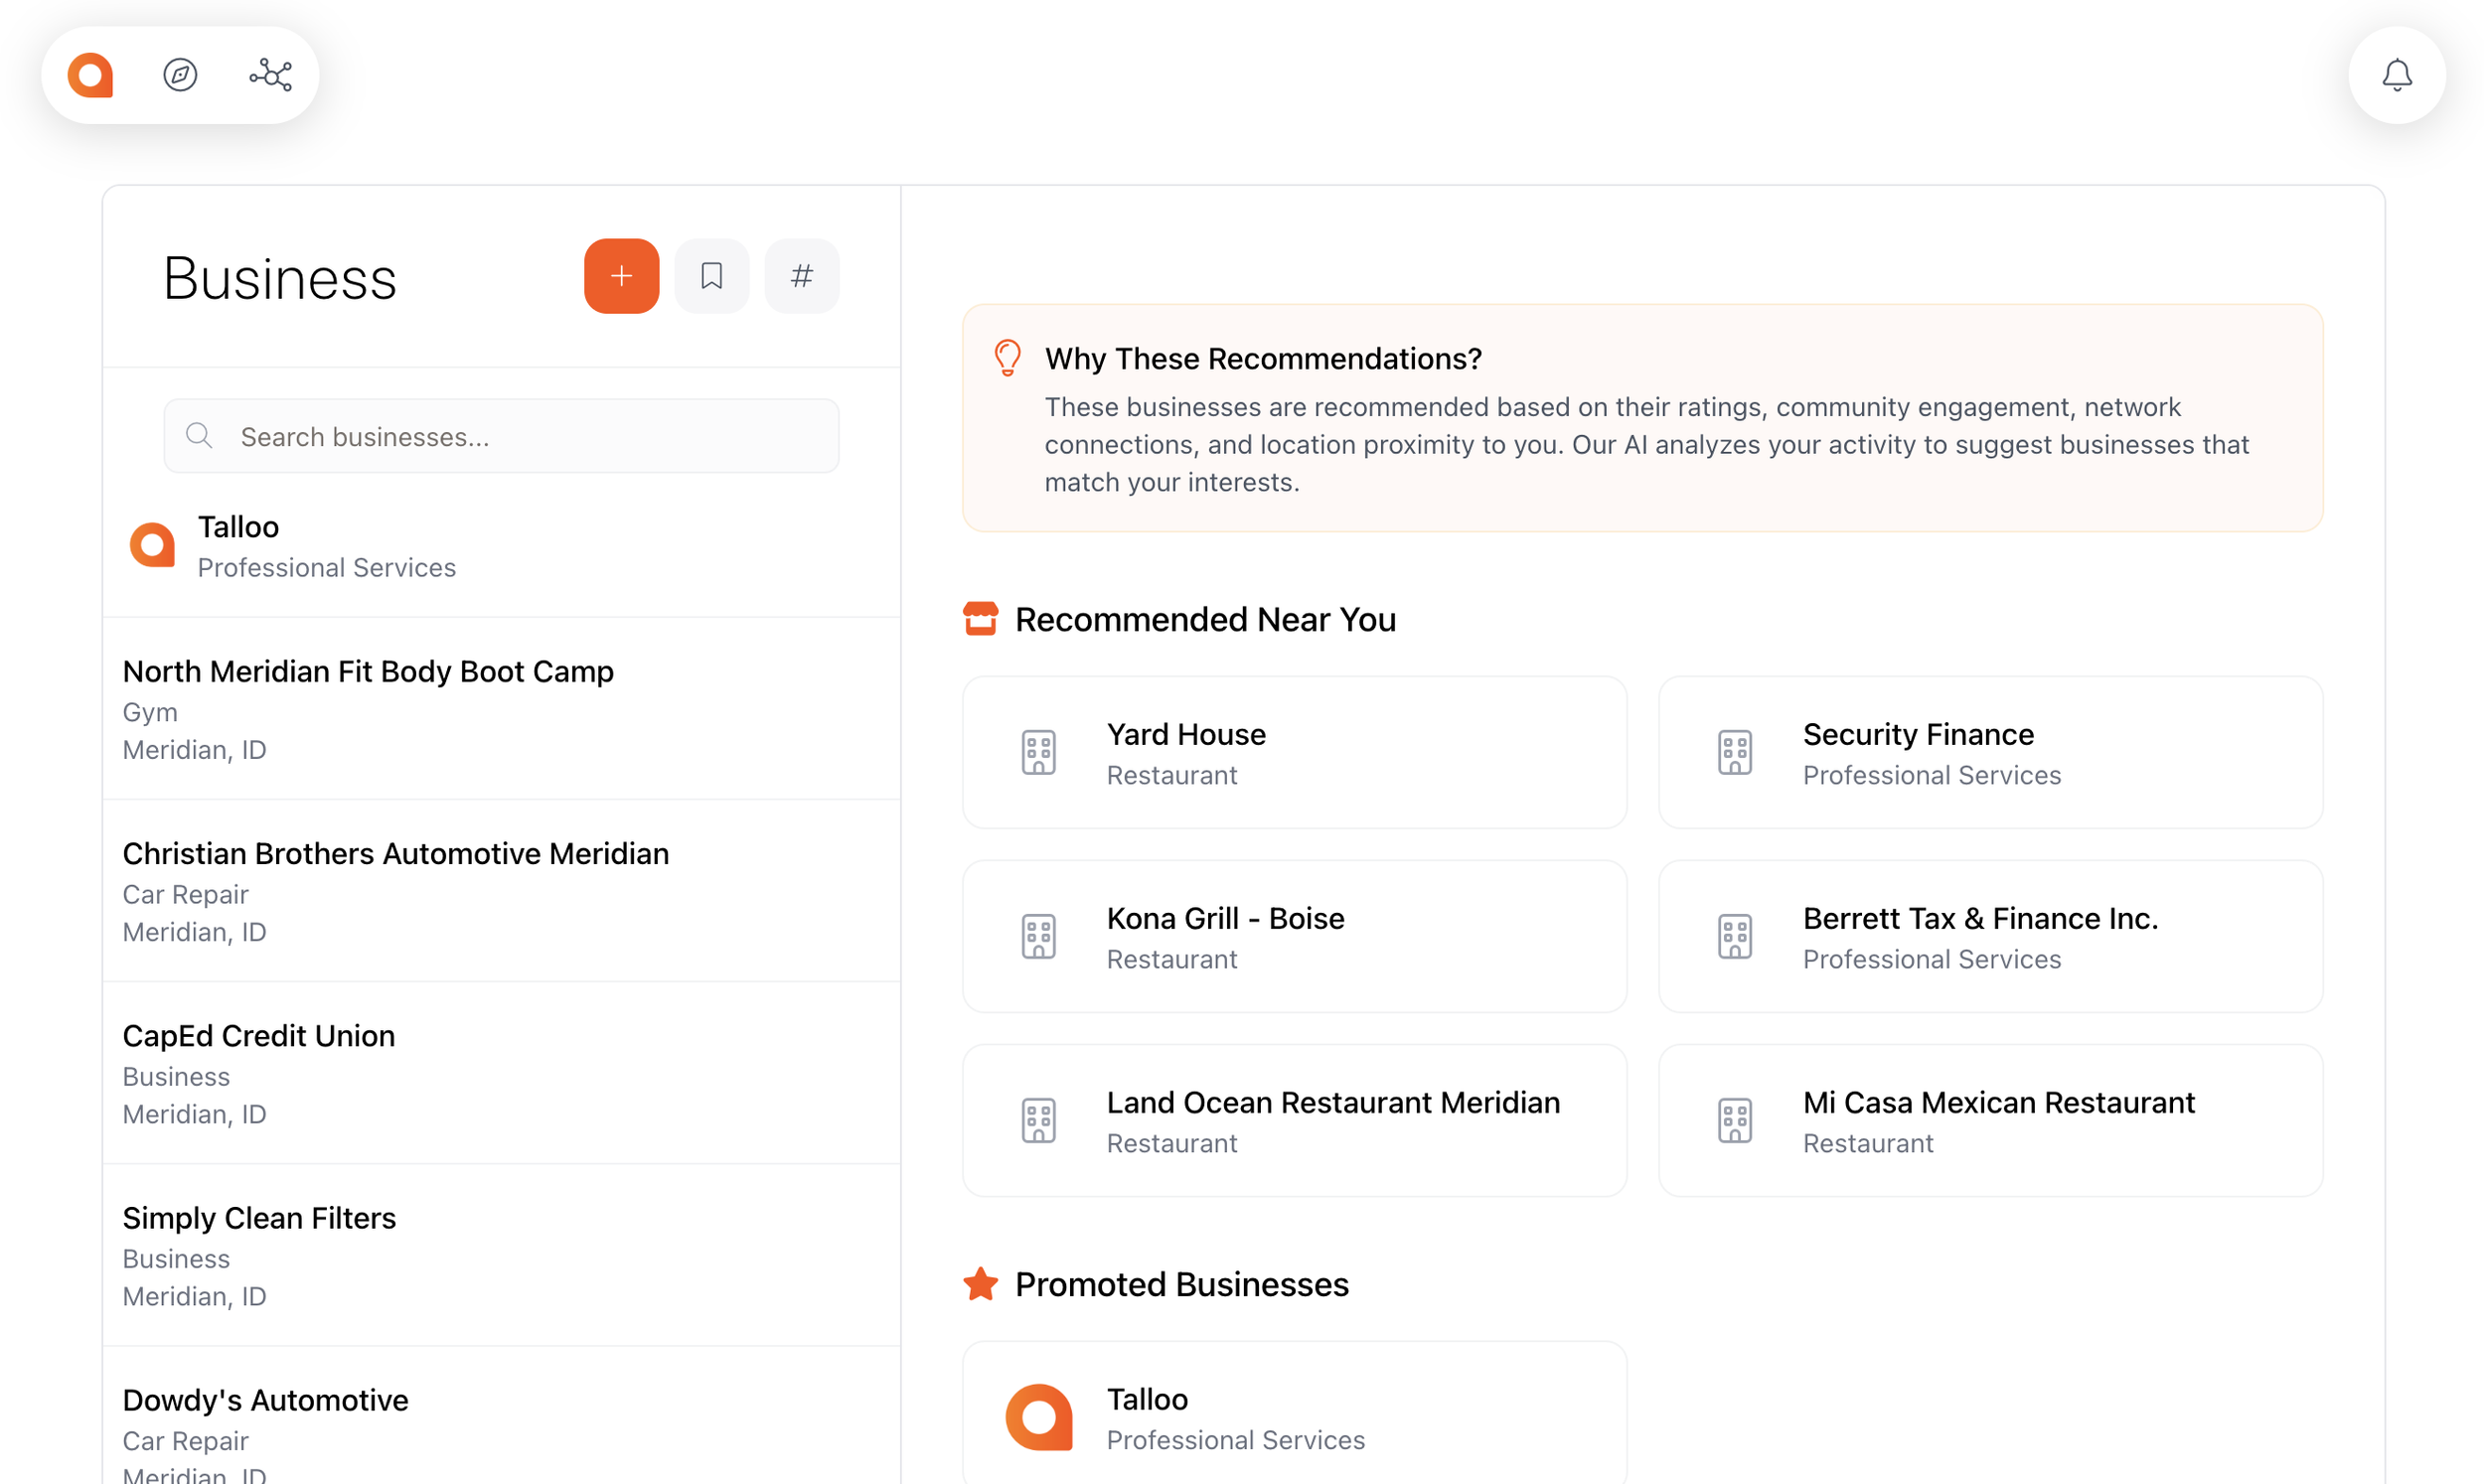Open Christian Brothers Automotive Meridian entry

click(x=395, y=890)
